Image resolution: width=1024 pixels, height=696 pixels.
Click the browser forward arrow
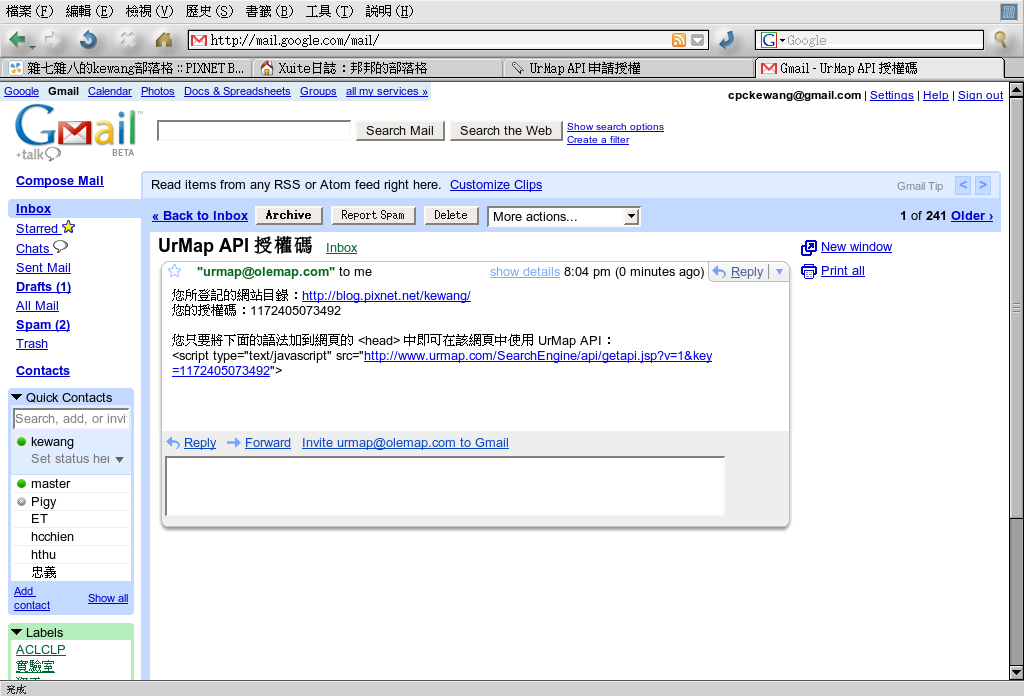[x=54, y=40]
